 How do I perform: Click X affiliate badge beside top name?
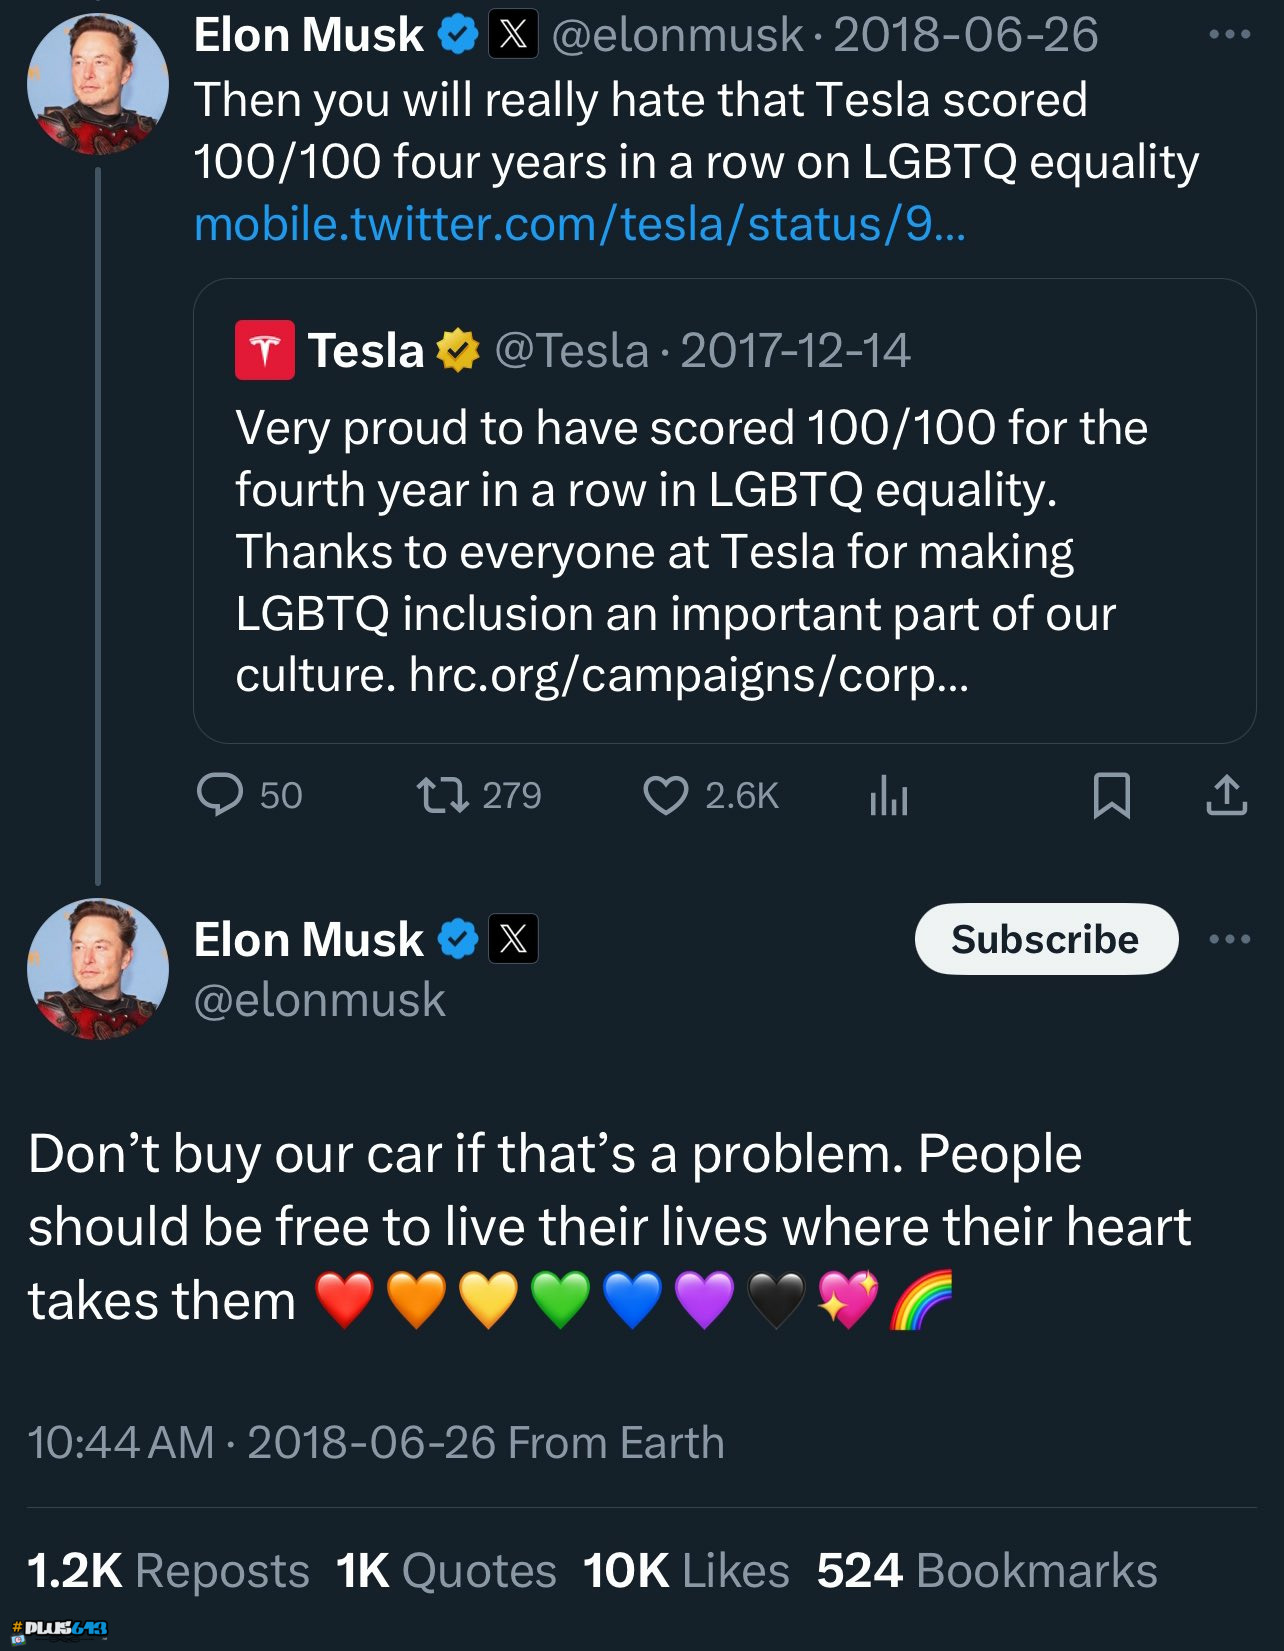click(513, 35)
